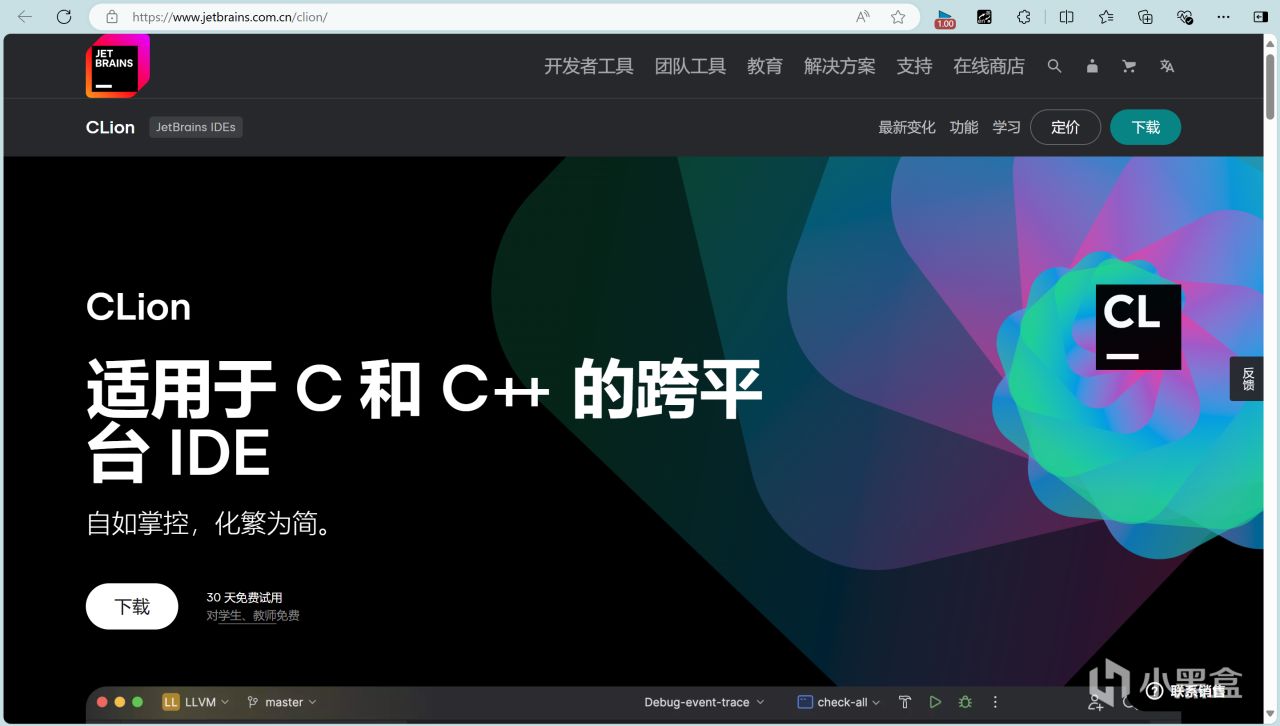
Task: Expand the master branch dropdown
Action: pos(282,702)
